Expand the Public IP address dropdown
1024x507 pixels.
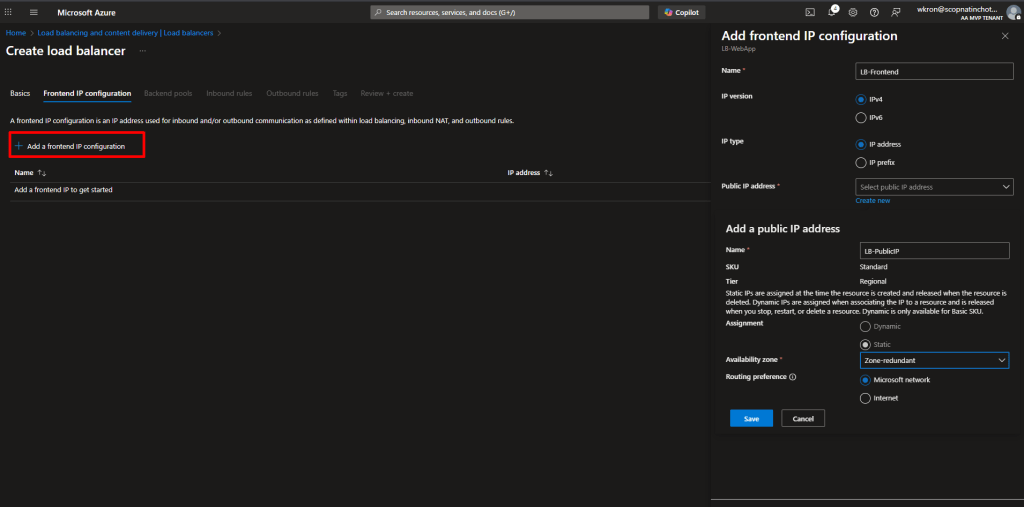click(x=934, y=187)
